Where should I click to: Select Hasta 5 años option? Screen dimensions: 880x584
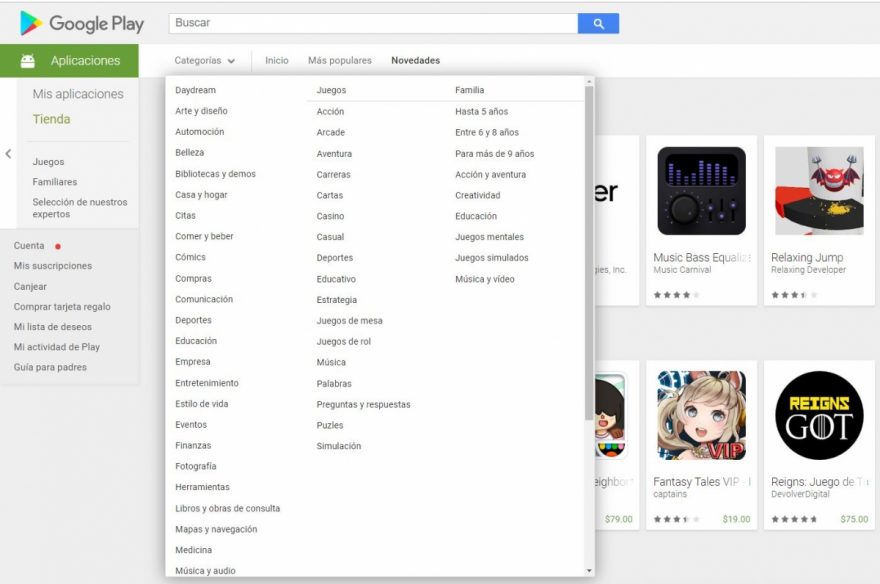(482, 112)
